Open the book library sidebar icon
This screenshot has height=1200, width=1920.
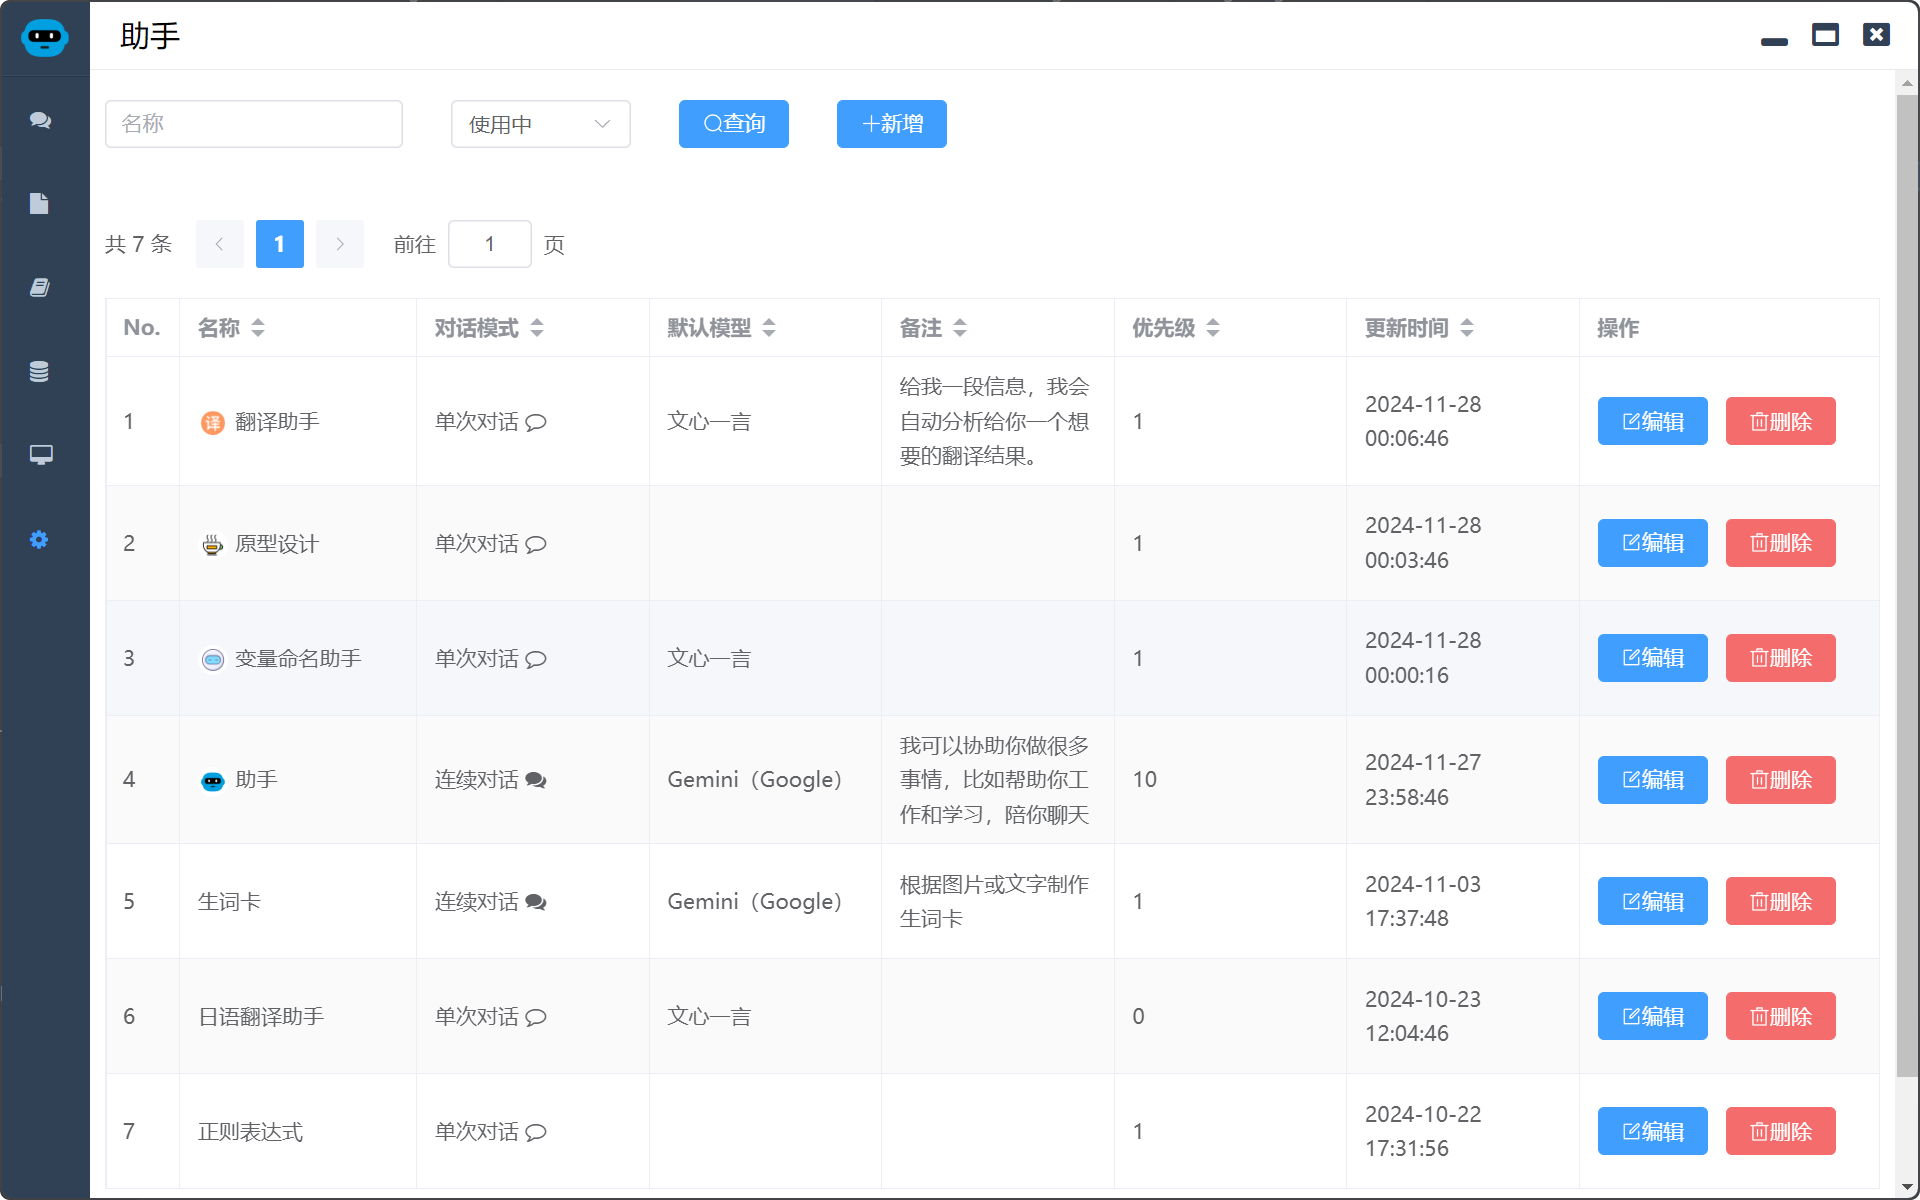pos(39,288)
